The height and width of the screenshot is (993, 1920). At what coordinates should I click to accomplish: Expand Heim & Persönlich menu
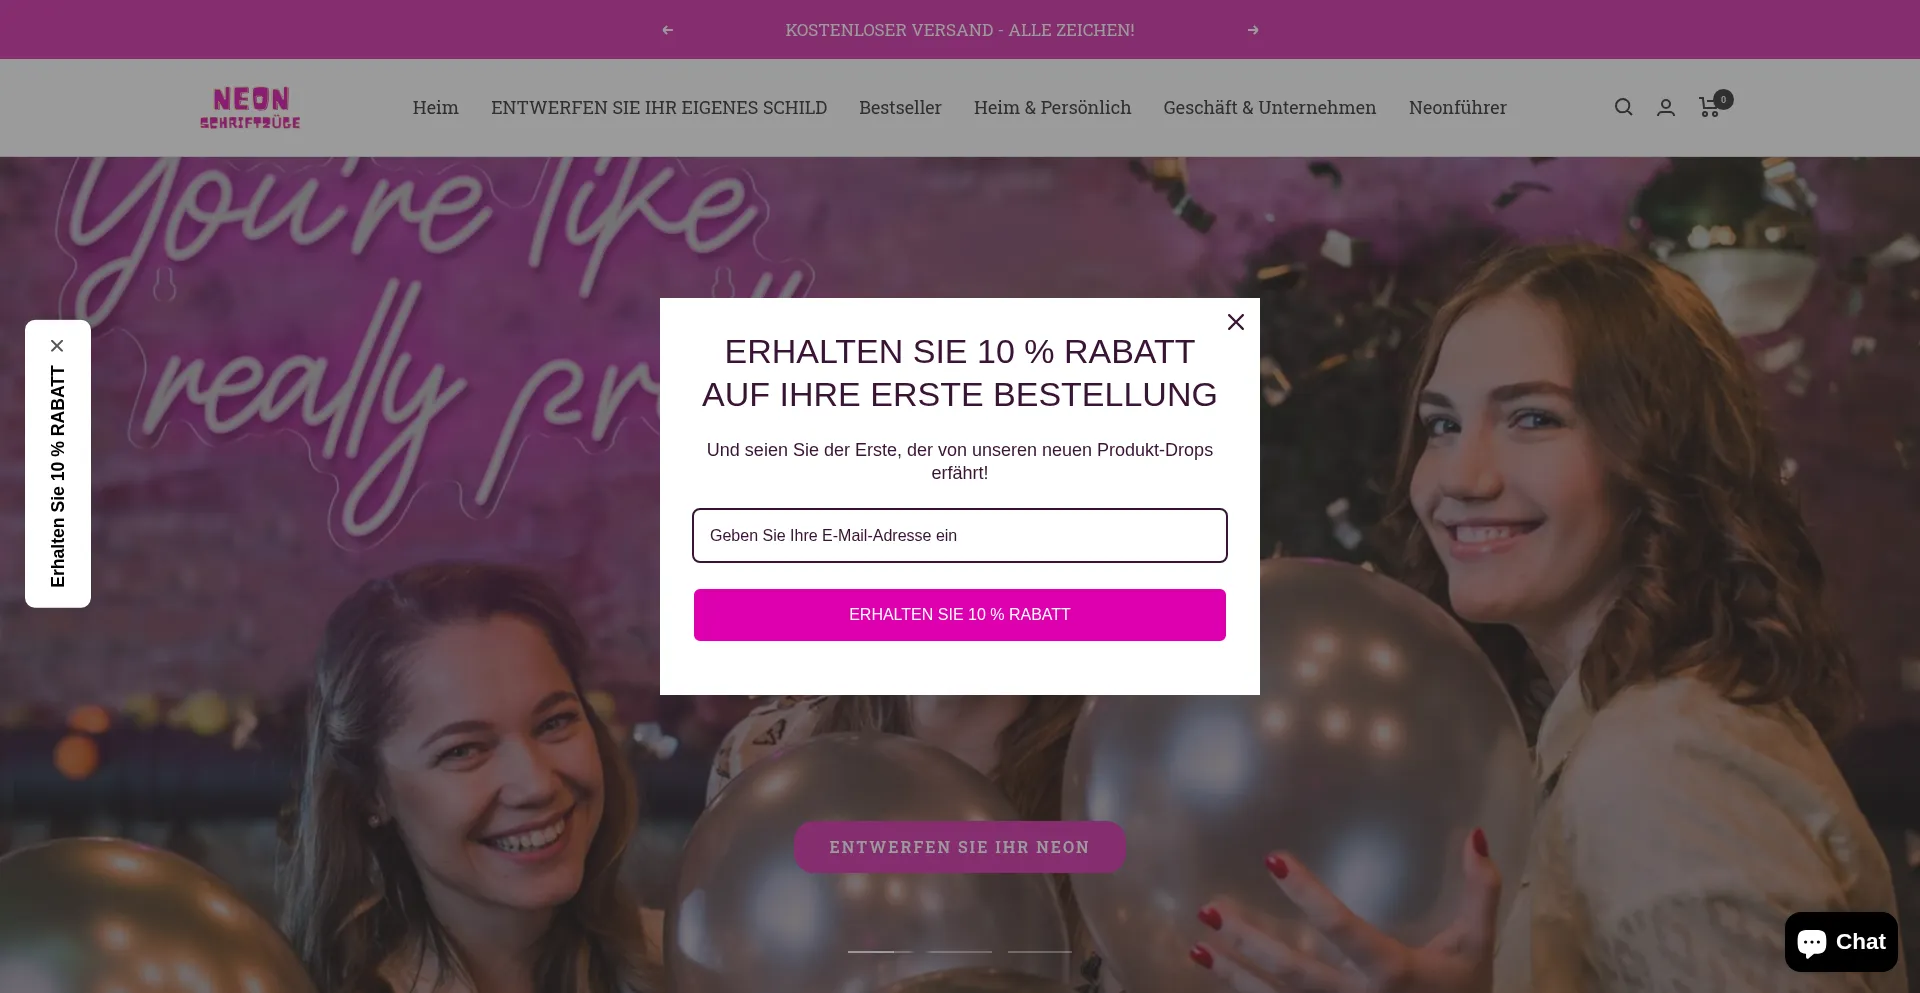1052,107
